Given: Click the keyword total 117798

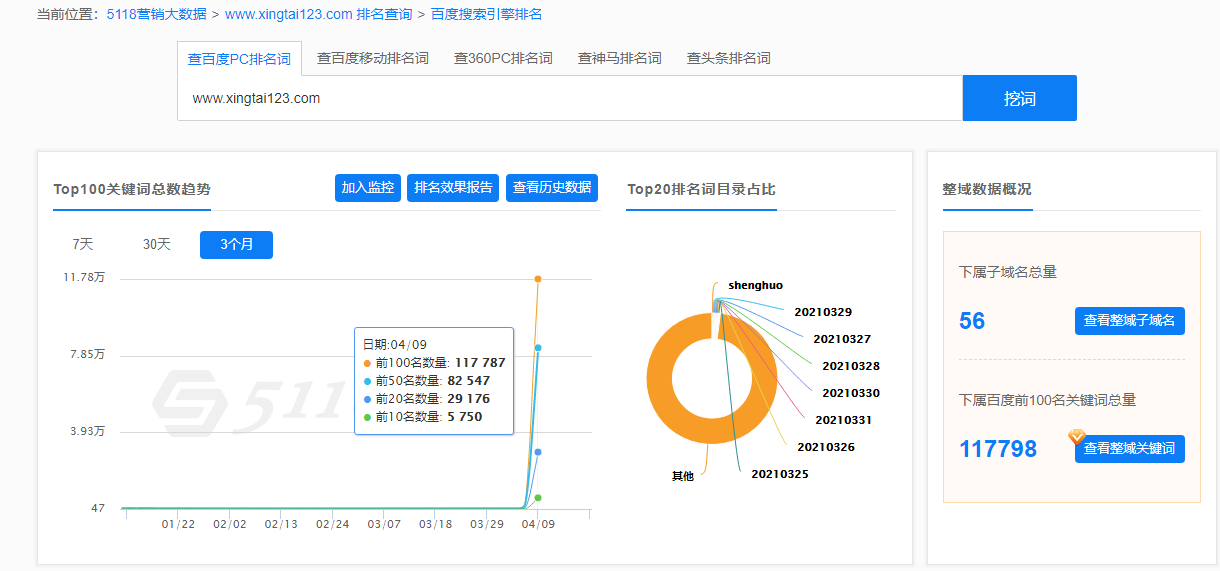Looking at the screenshot, I should coord(998,449).
